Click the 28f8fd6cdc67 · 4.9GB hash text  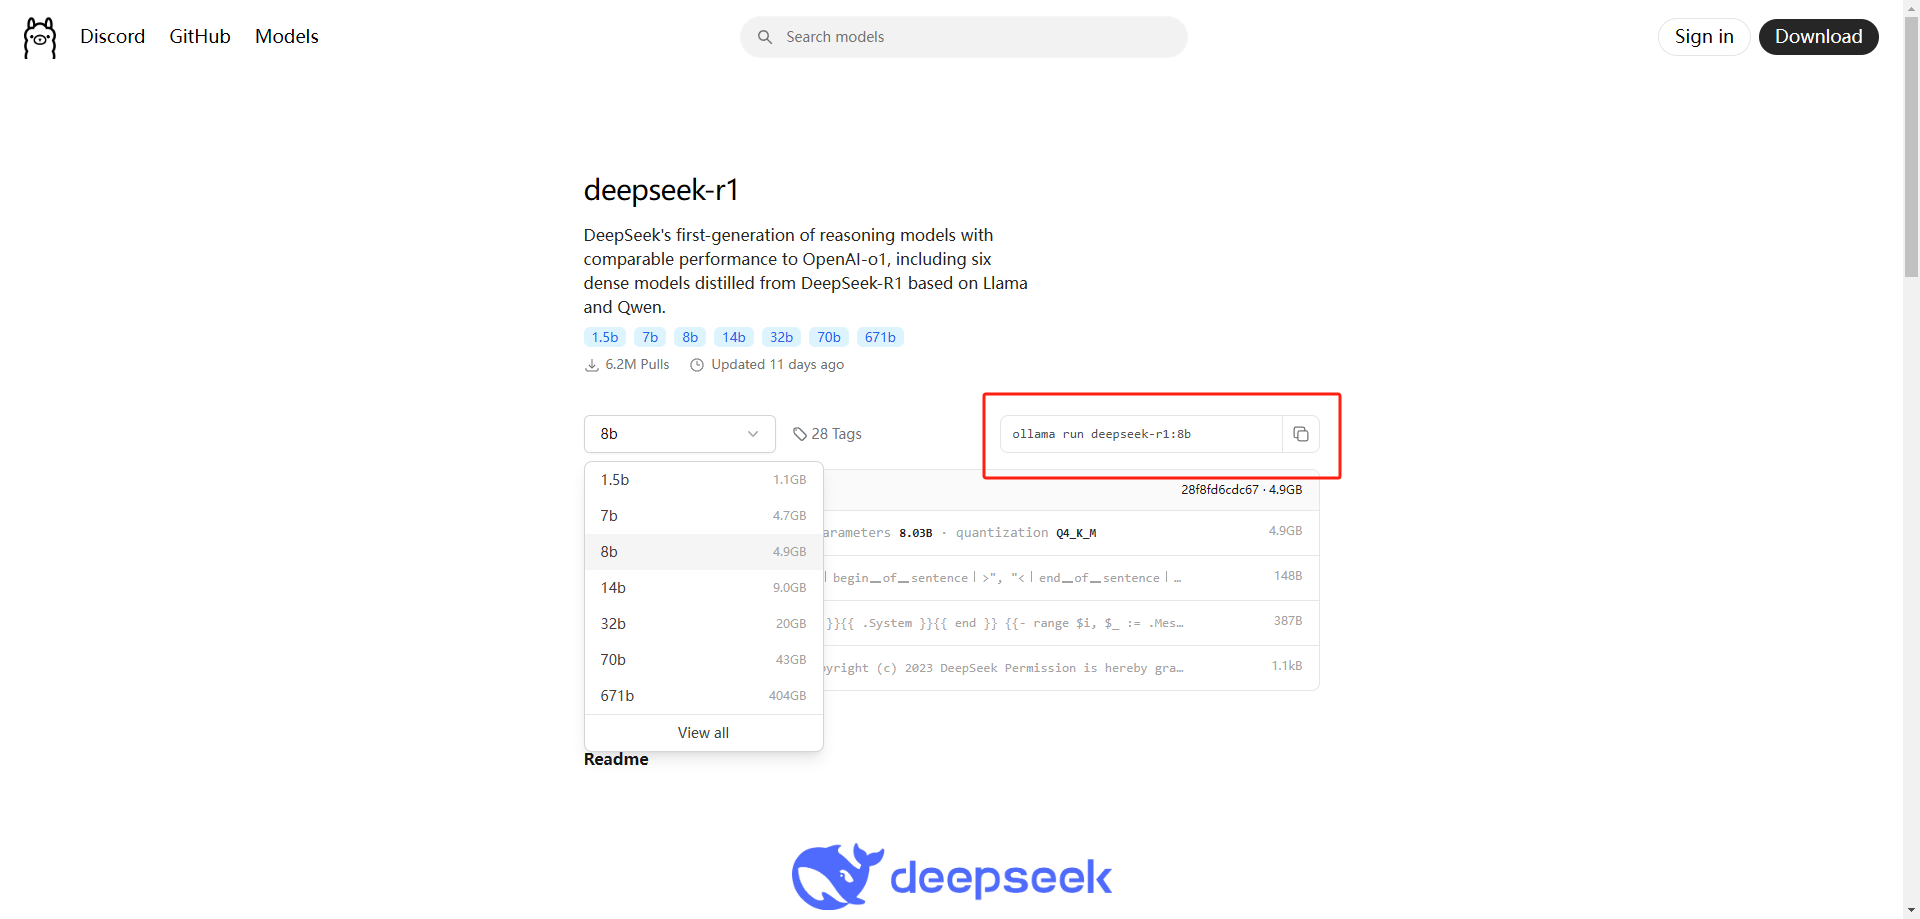[x=1241, y=490]
